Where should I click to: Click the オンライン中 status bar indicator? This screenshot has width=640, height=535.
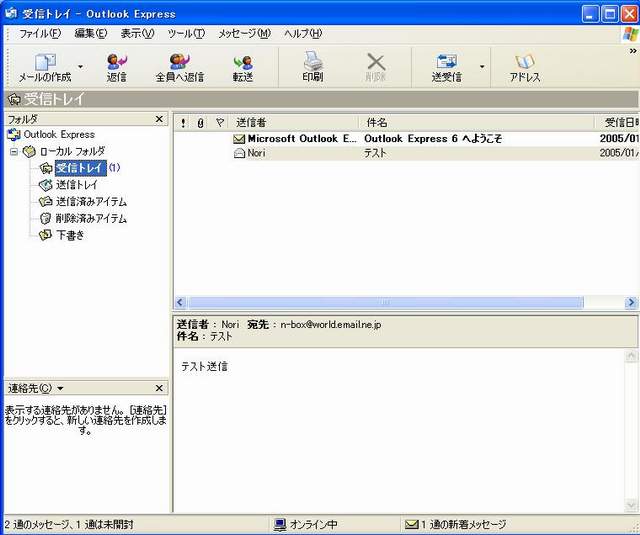[306, 524]
